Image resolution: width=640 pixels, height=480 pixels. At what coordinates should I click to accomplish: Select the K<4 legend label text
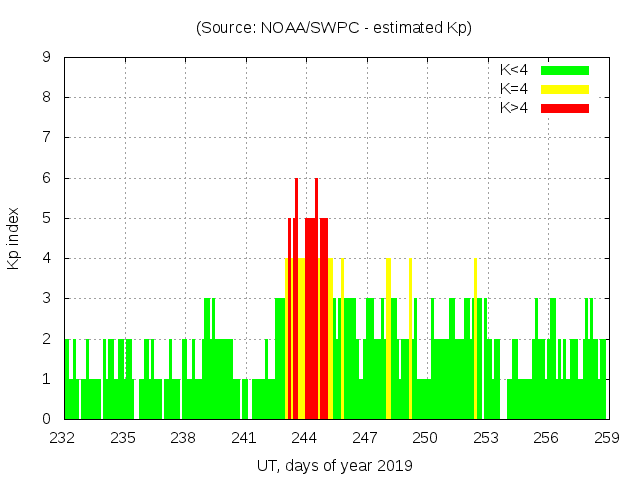click(x=515, y=71)
